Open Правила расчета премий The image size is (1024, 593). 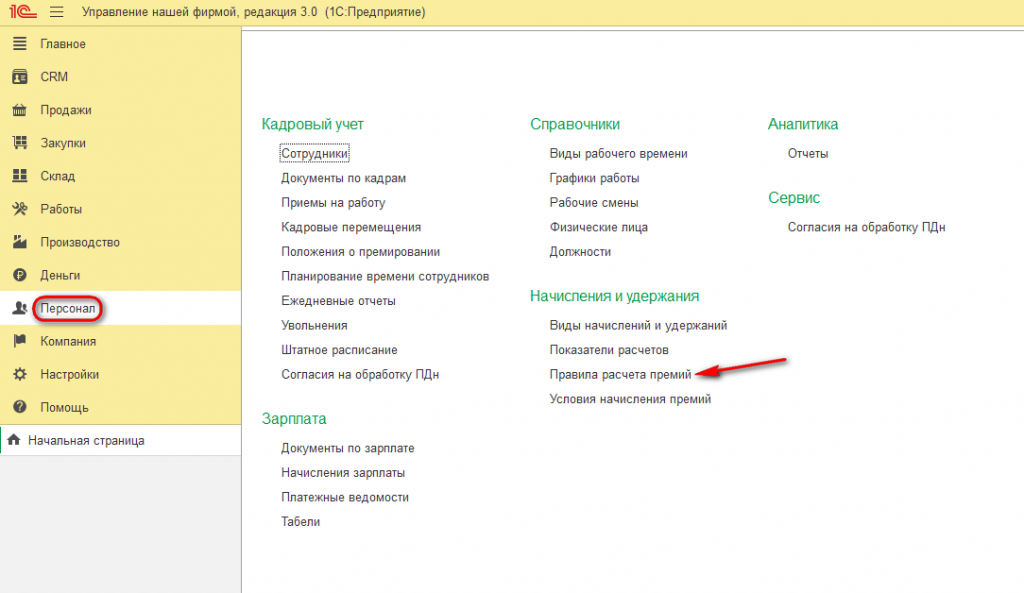[620, 374]
